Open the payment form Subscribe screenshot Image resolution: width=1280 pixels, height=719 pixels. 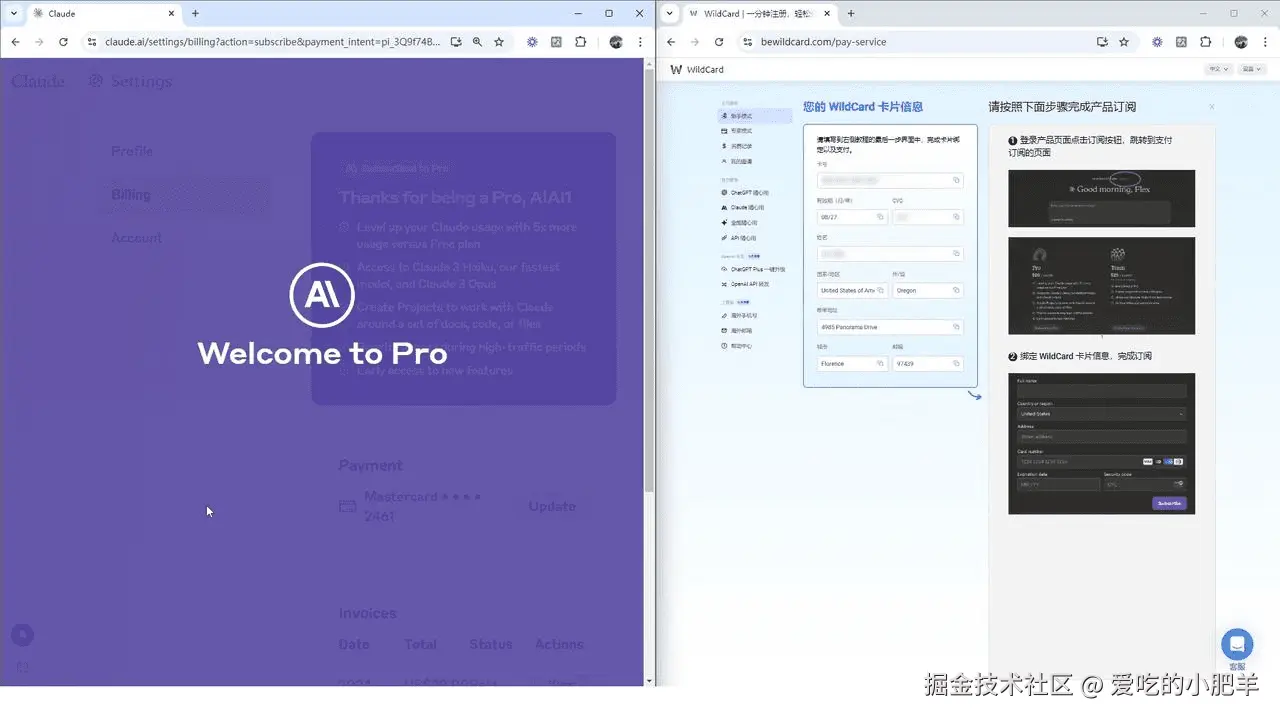coord(1101,444)
